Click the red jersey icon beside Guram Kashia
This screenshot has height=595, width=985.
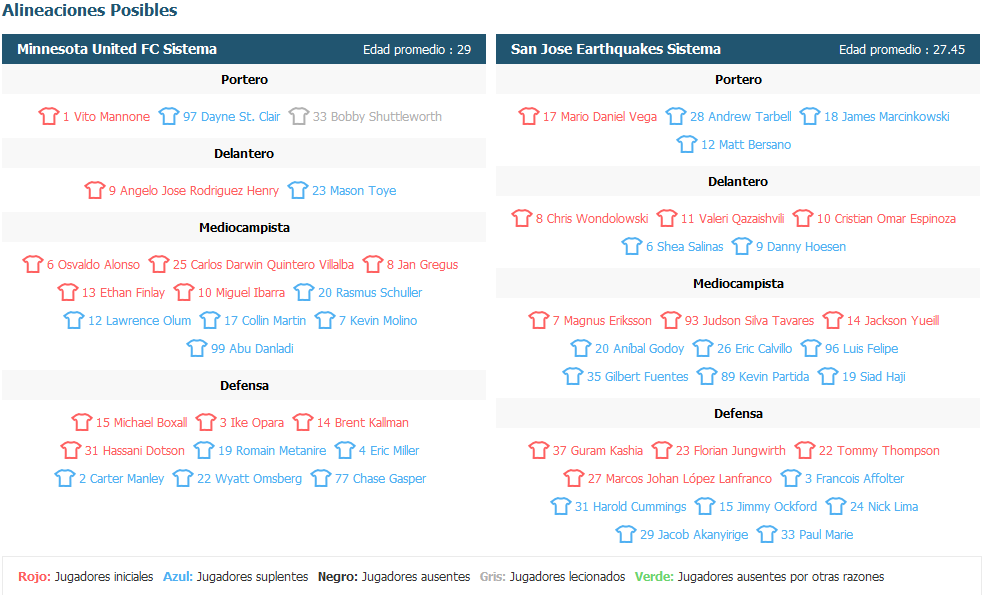pyautogui.click(x=538, y=450)
